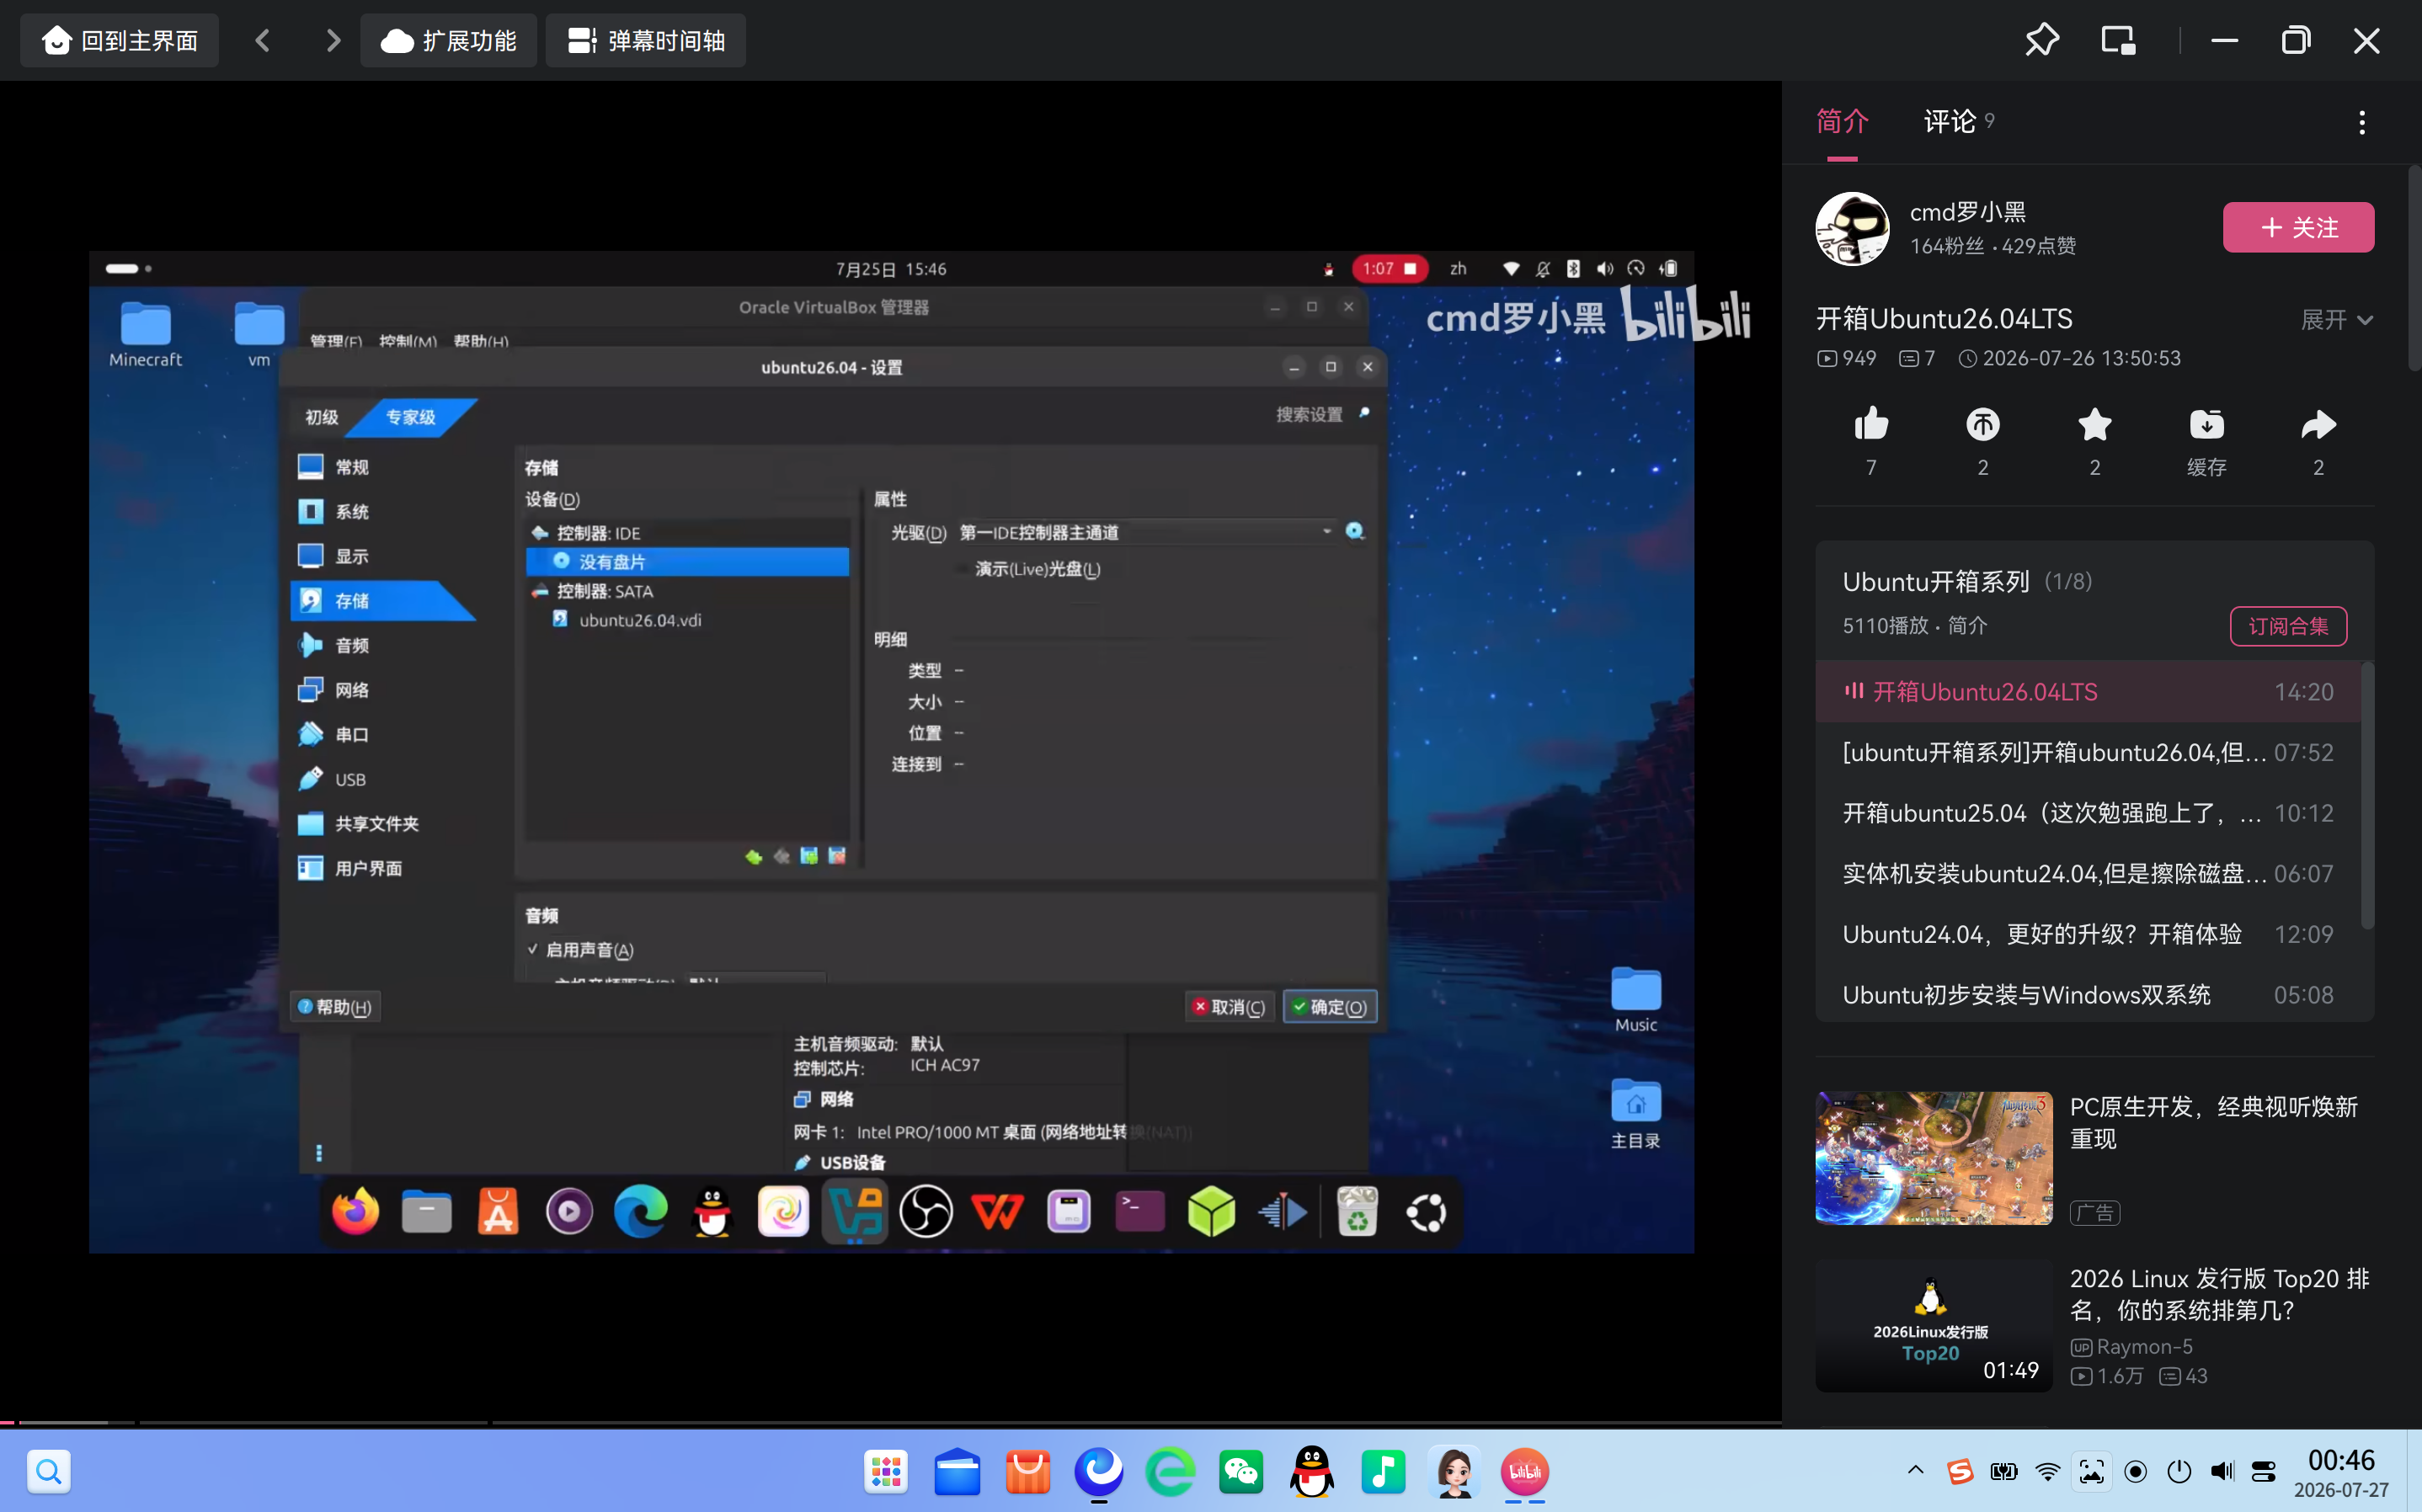The height and width of the screenshot is (1512, 2422).
Task: Open cmd罗小黑 avatar profile
Action: point(1852,228)
